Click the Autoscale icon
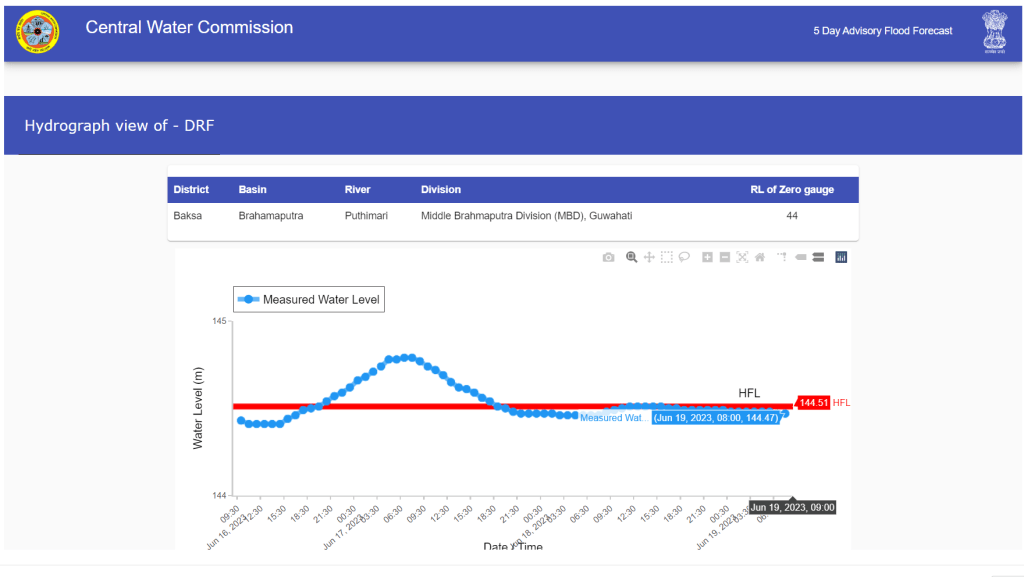 [x=742, y=257]
